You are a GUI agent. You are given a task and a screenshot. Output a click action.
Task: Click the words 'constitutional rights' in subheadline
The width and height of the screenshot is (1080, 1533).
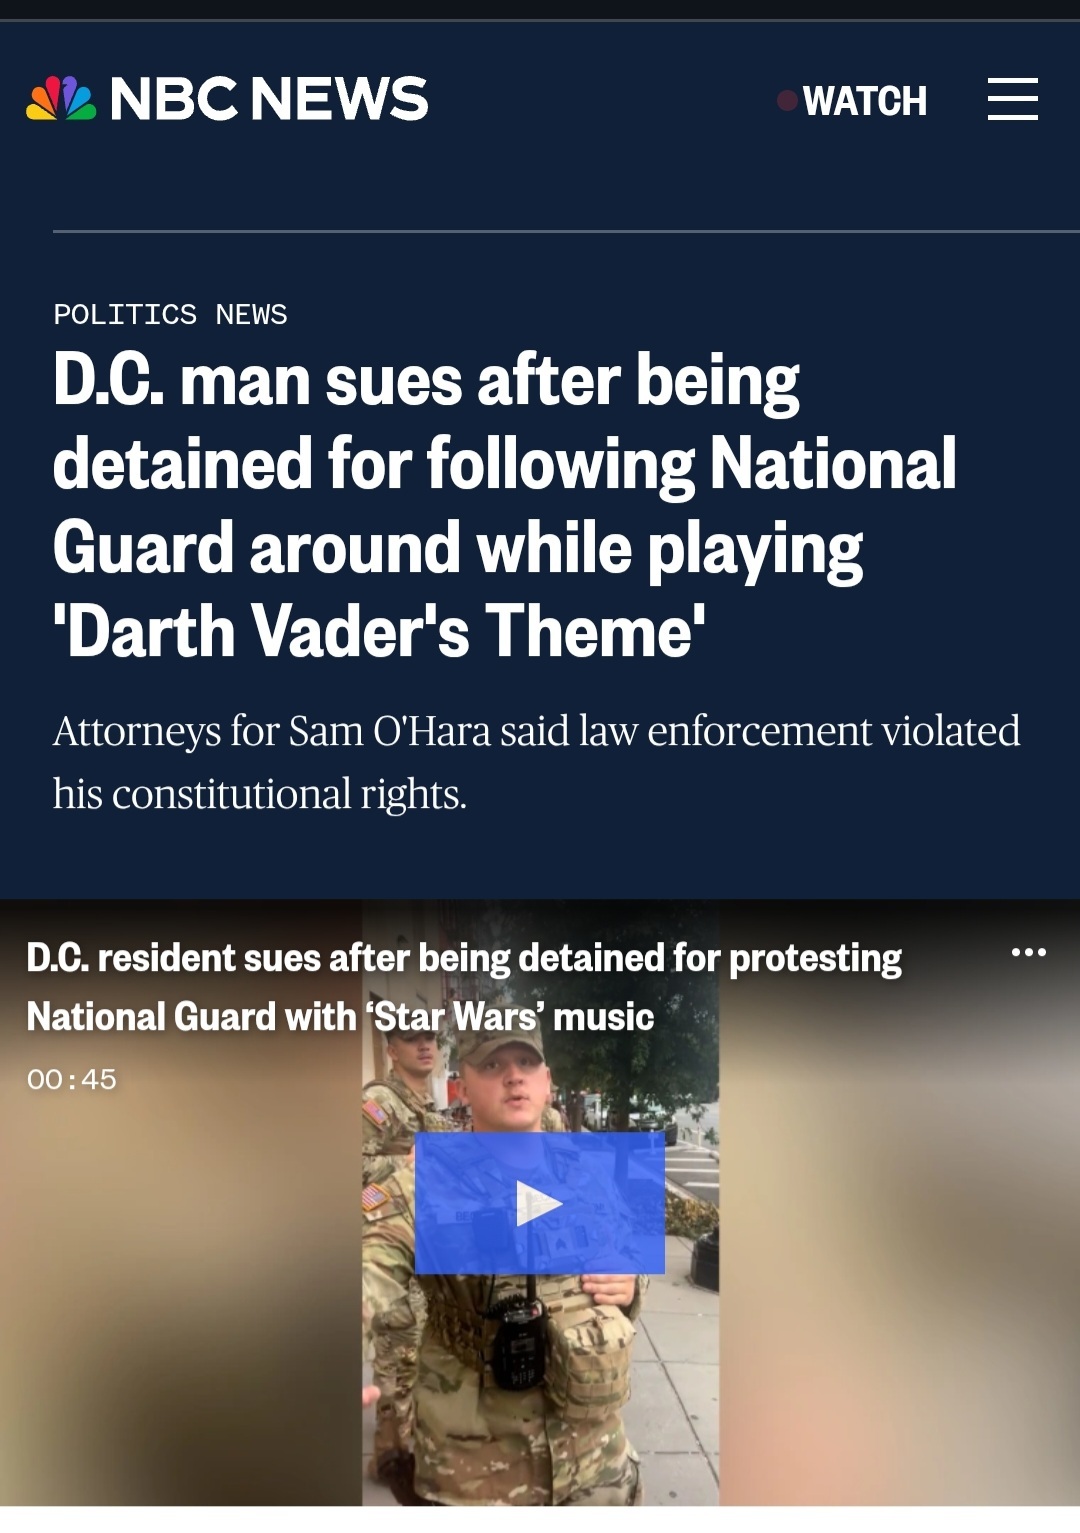tap(289, 794)
